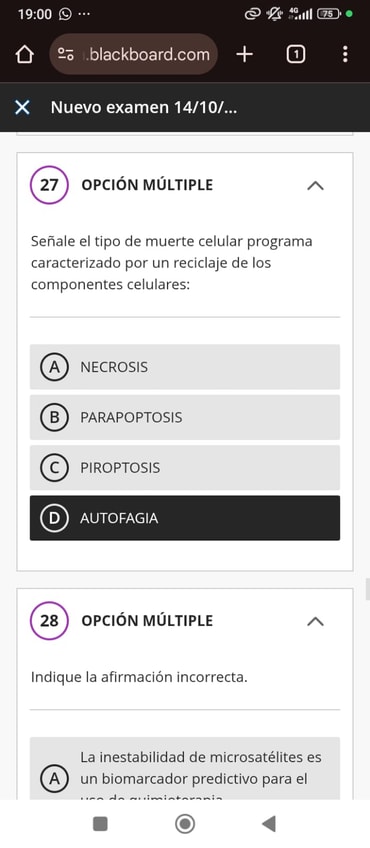The image size is (370, 848).
Task: Tap the question 27 number badge
Action: [x=49, y=185]
